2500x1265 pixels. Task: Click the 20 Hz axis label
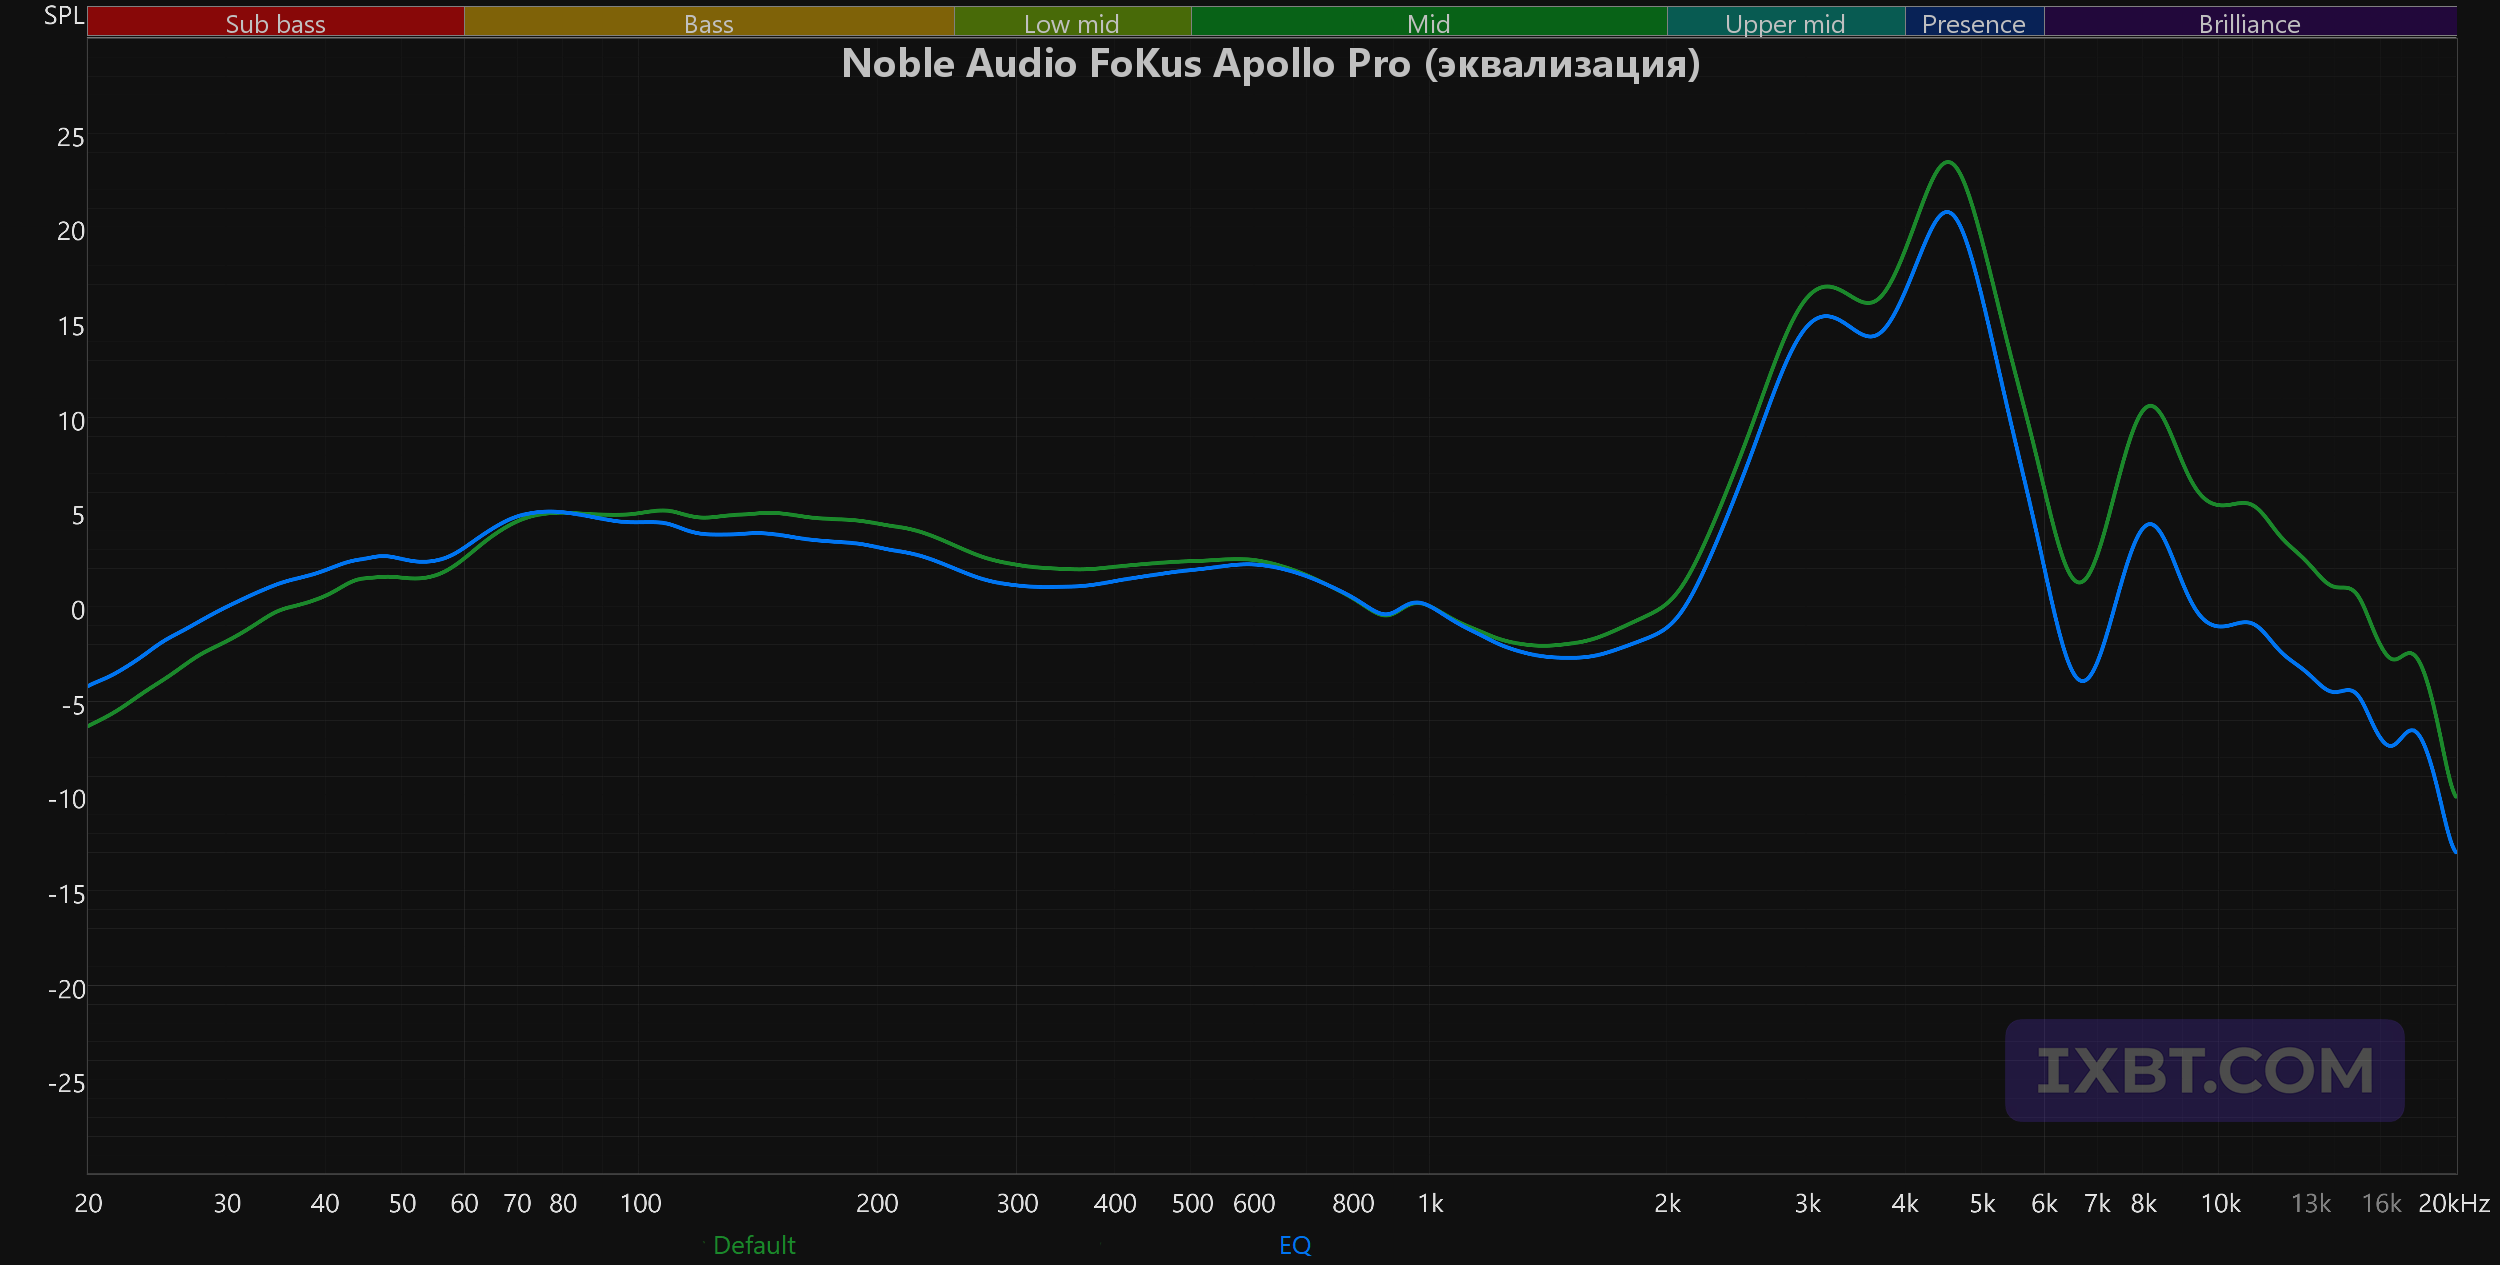[88, 1203]
